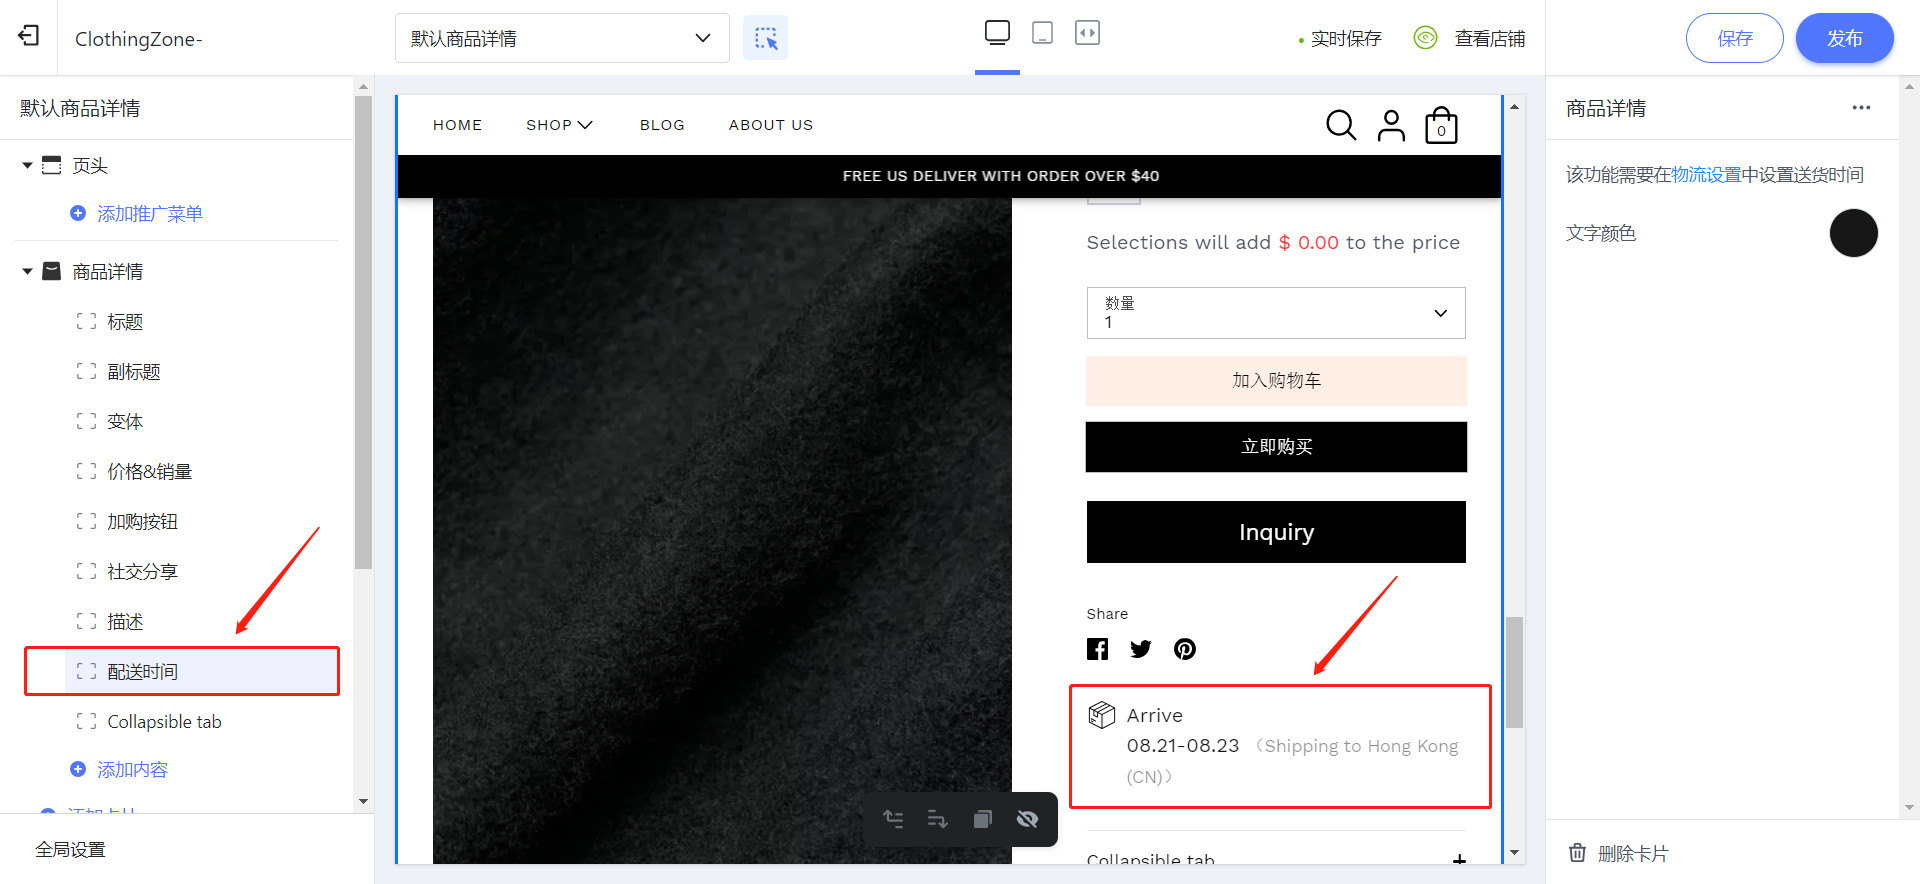Collapse the 商品详情 section arrow

pos(27,271)
